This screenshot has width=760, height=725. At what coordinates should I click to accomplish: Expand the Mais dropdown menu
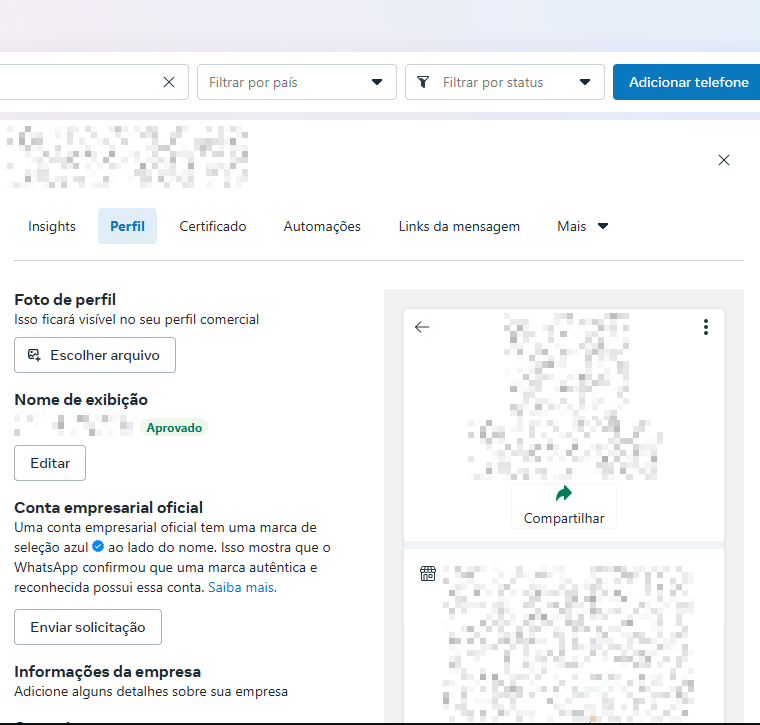pos(582,226)
